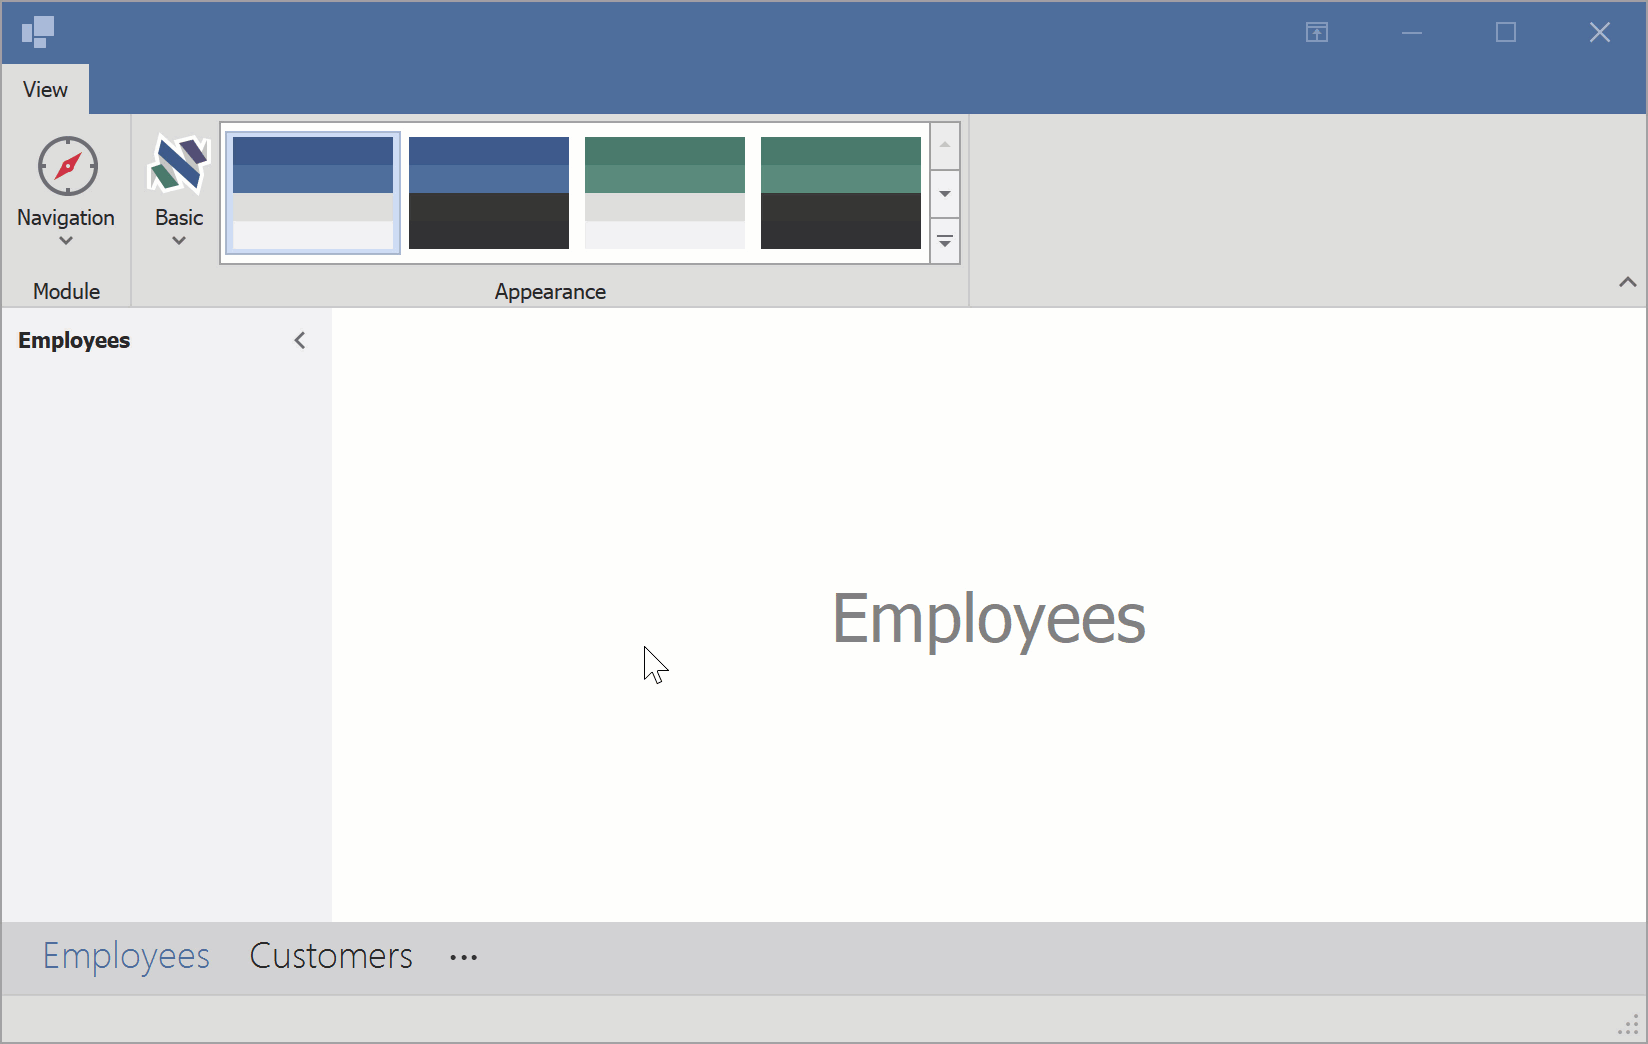
Task: Click the ribbon display options icon
Action: click(1317, 33)
